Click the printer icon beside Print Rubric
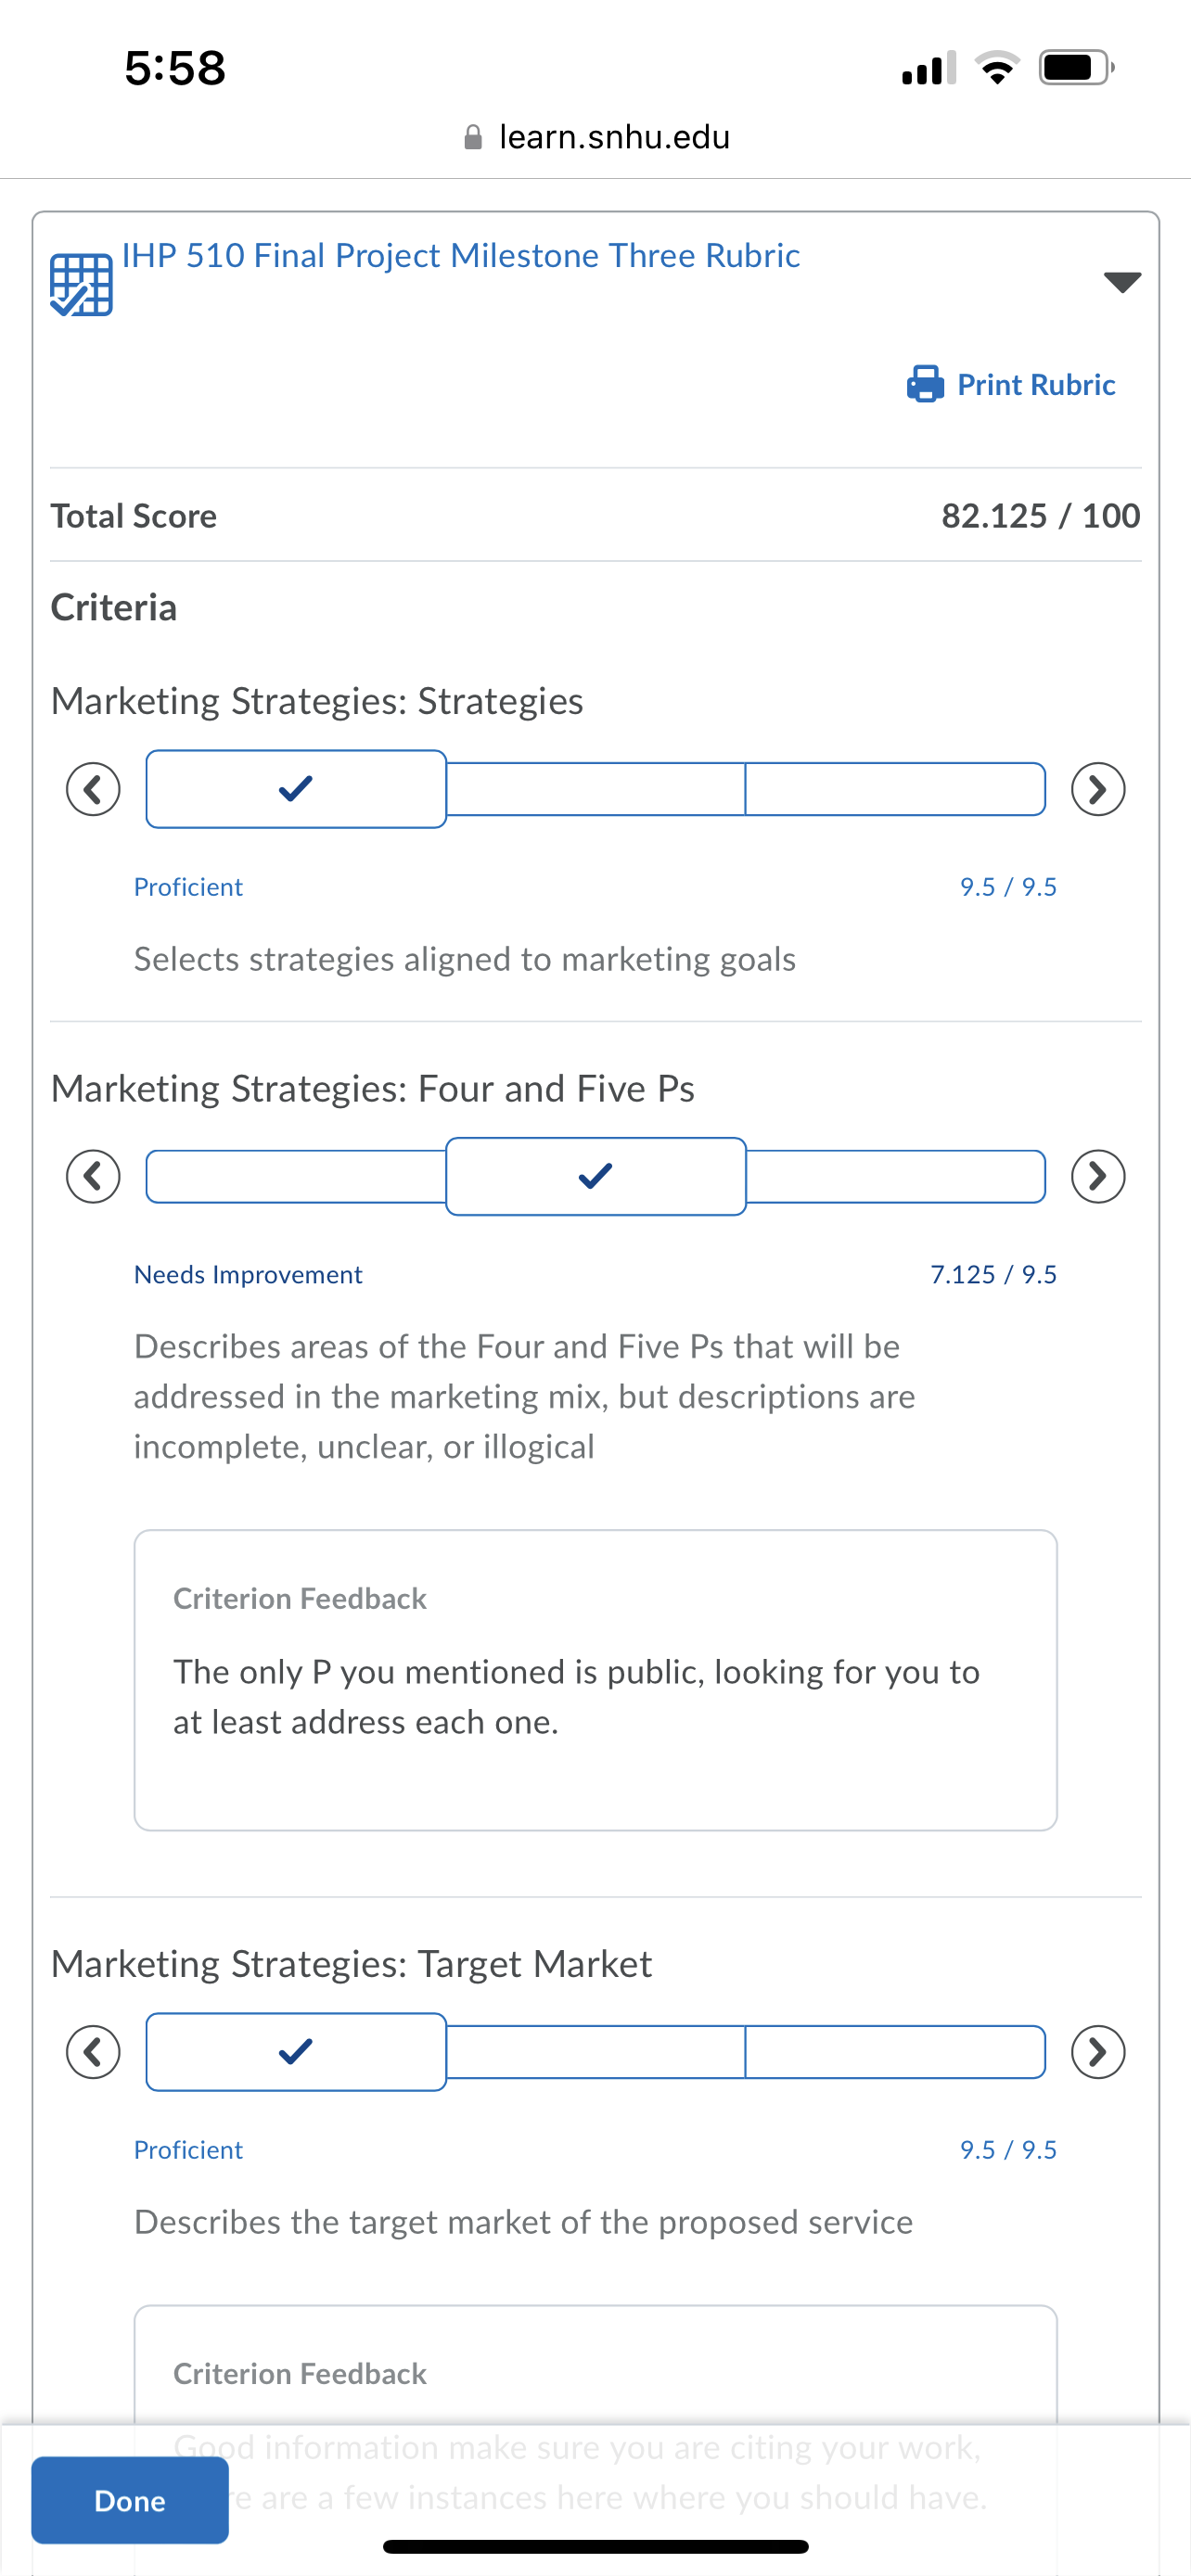This screenshot has width=1191, height=2576. (925, 384)
